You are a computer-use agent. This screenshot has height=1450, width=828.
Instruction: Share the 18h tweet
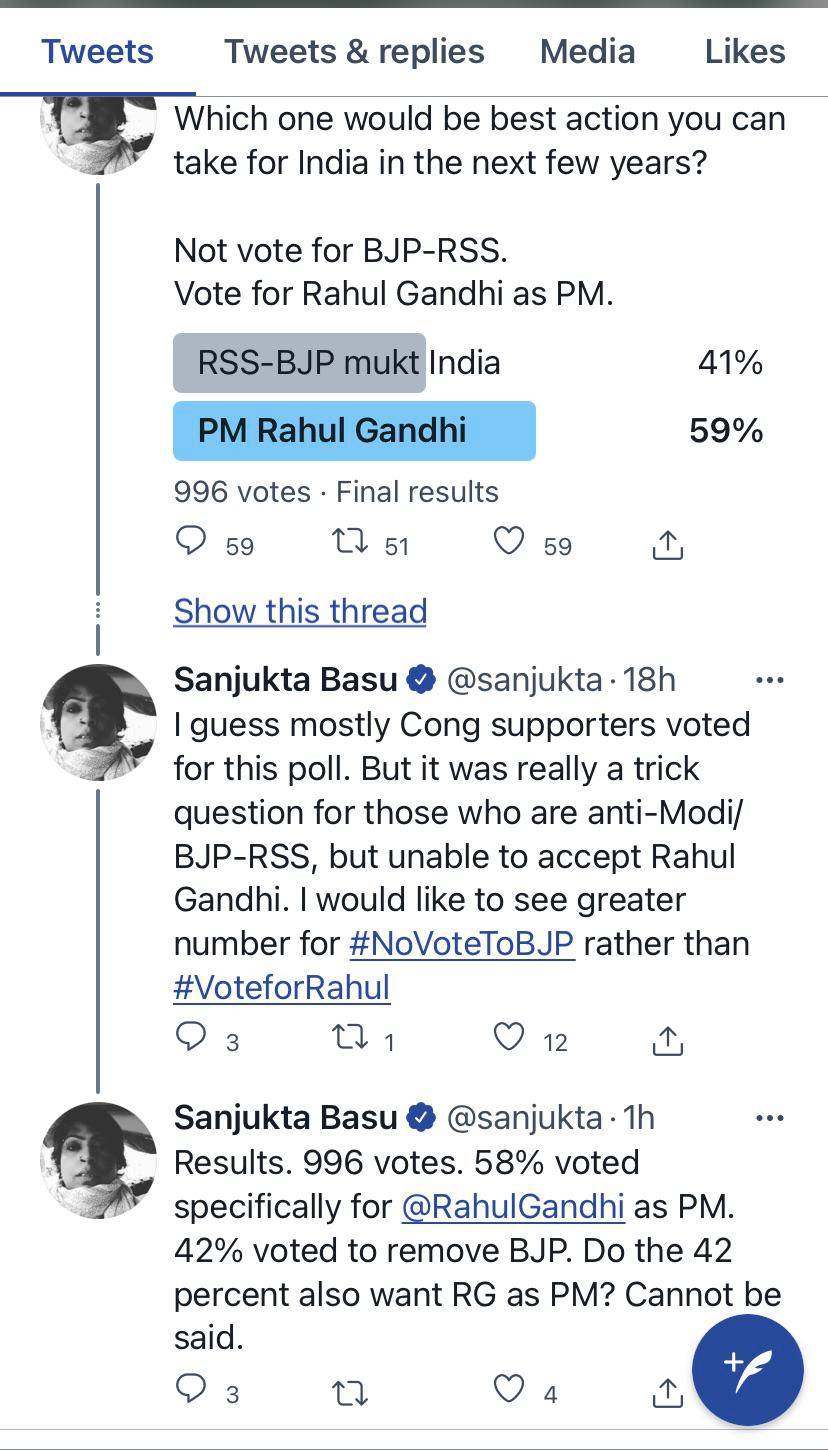tap(667, 1041)
